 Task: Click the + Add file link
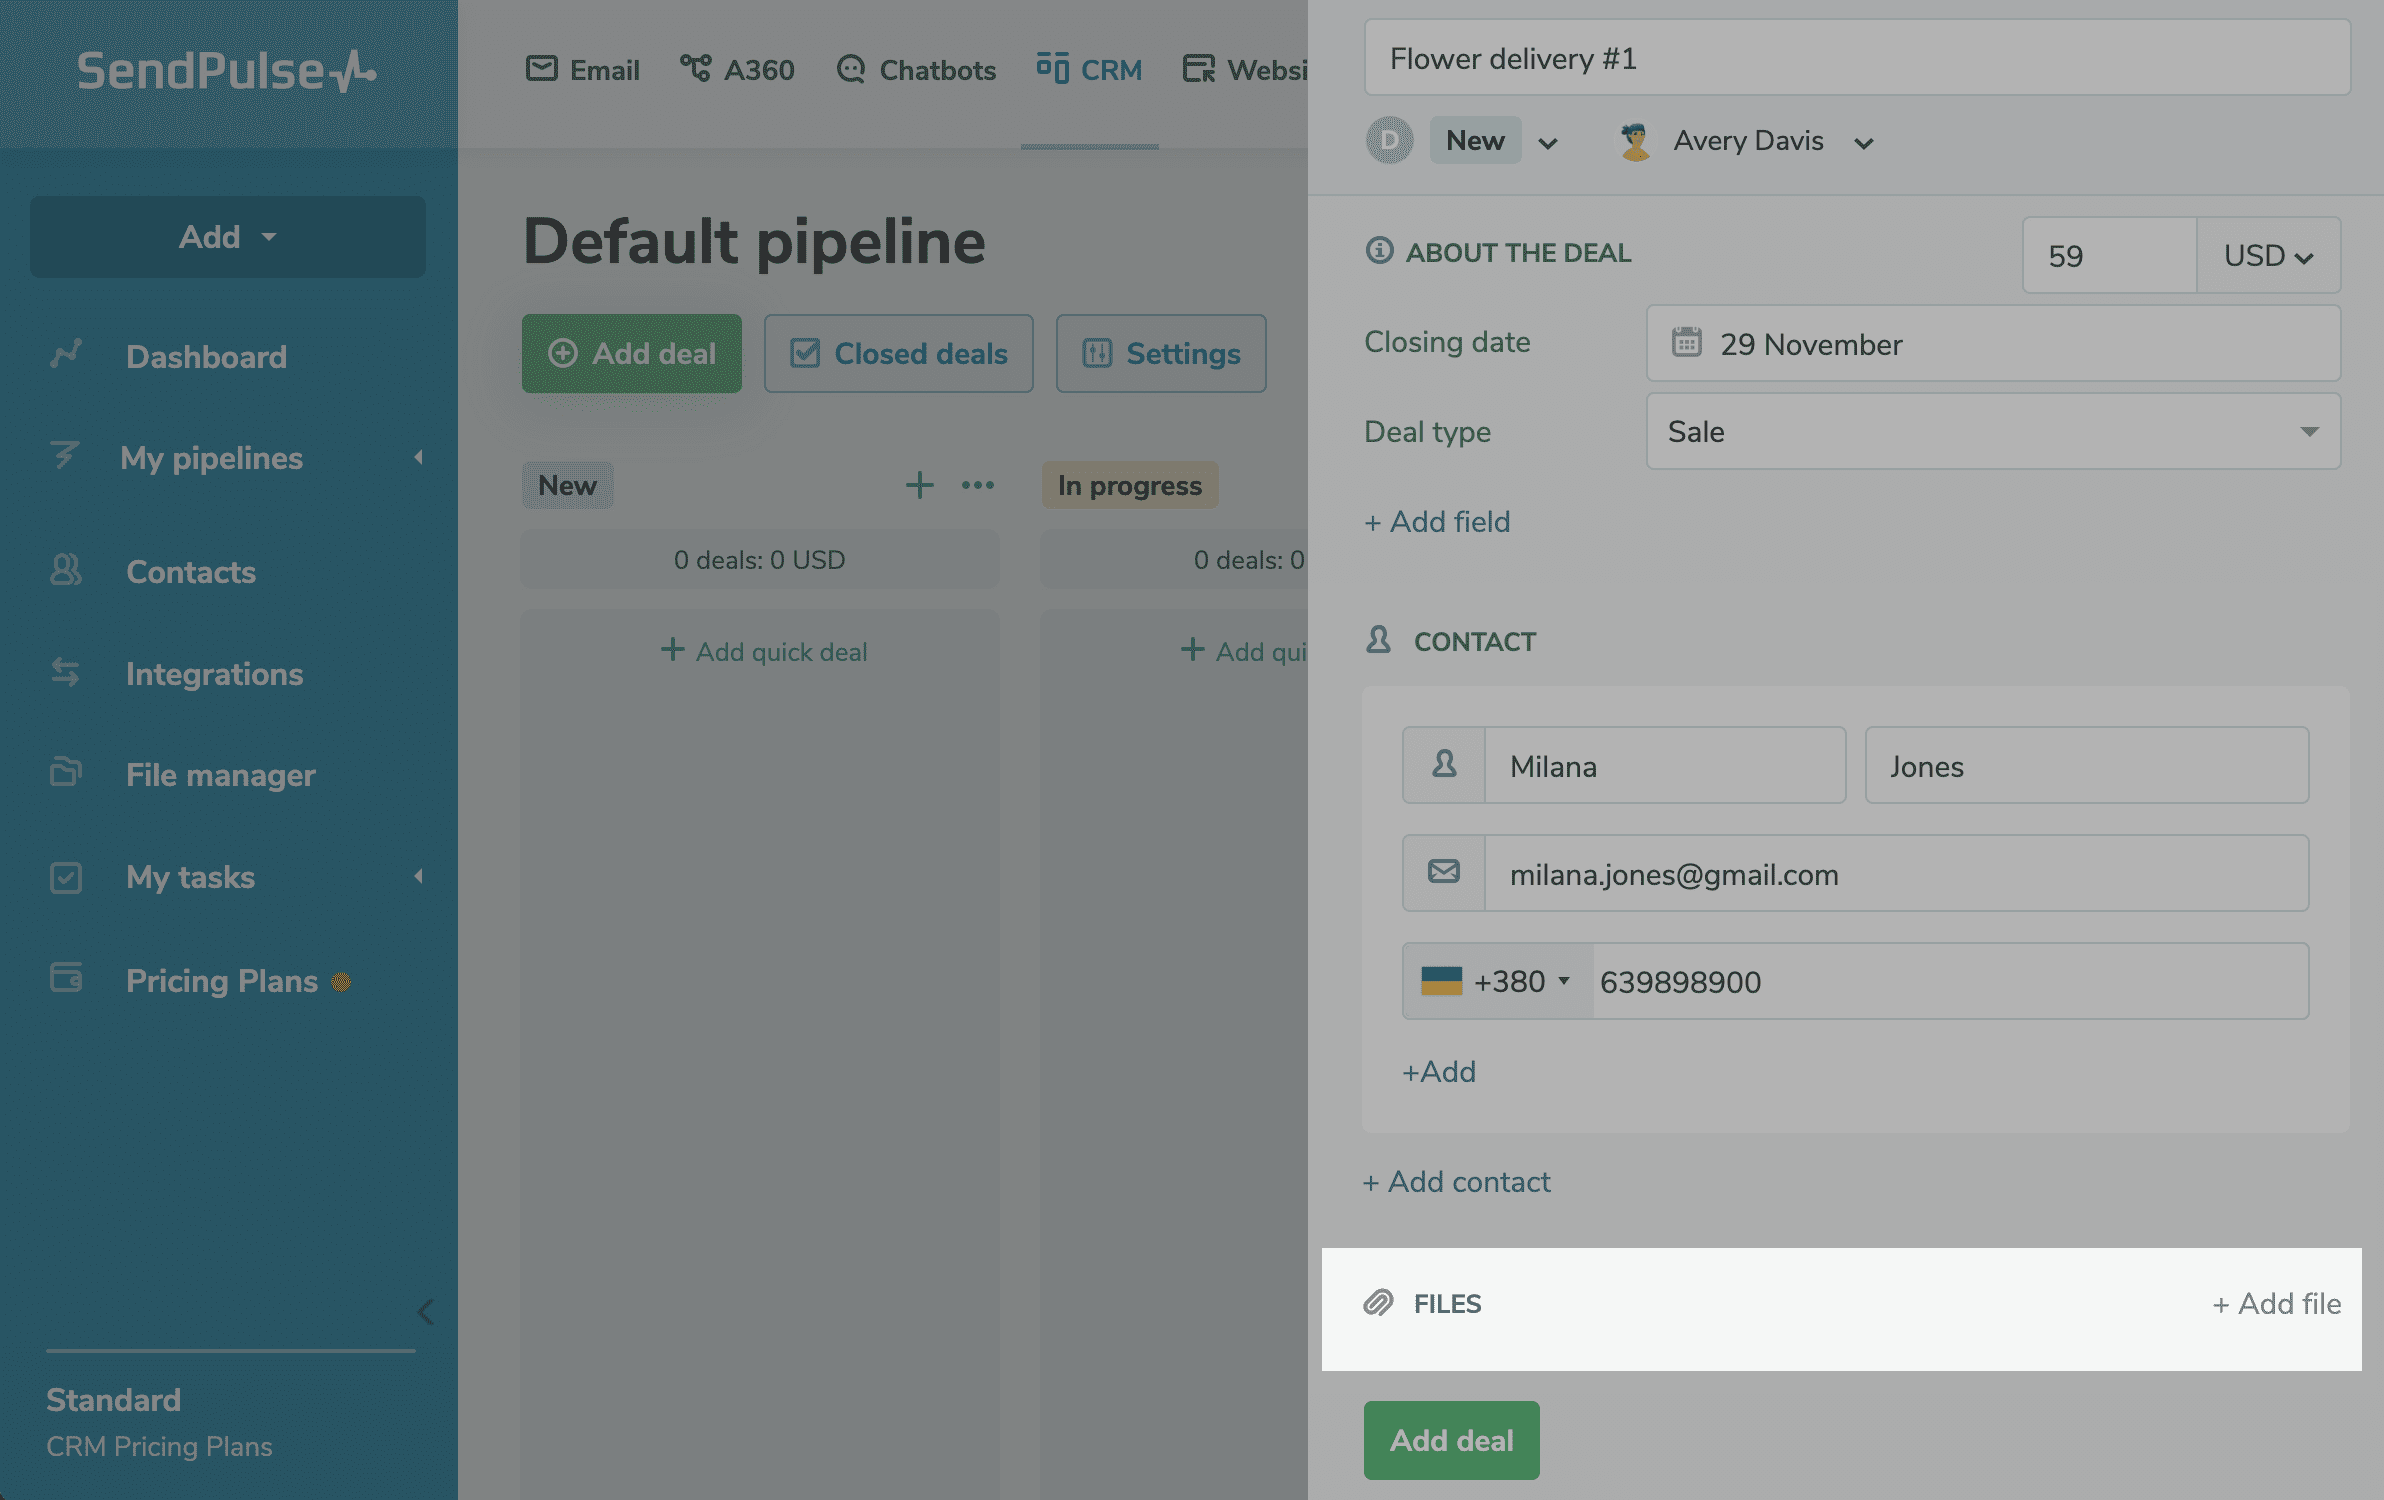click(2276, 1304)
